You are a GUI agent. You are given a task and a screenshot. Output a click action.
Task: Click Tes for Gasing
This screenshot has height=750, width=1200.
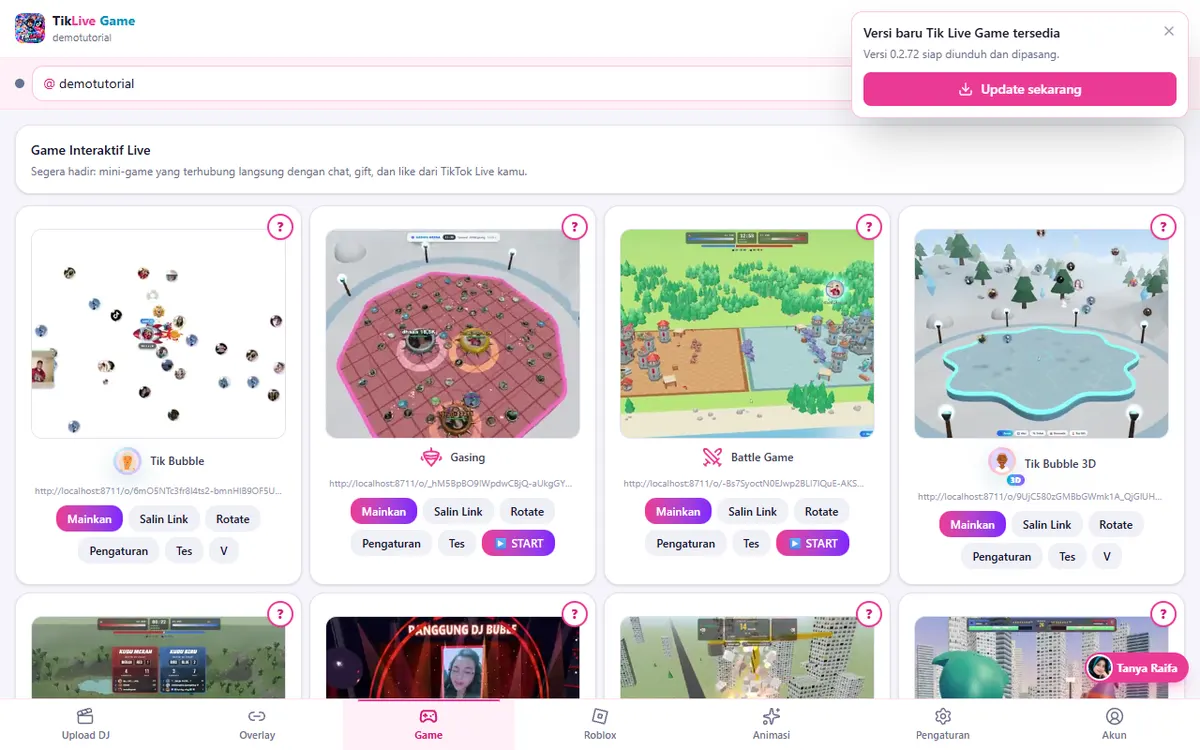point(457,543)
